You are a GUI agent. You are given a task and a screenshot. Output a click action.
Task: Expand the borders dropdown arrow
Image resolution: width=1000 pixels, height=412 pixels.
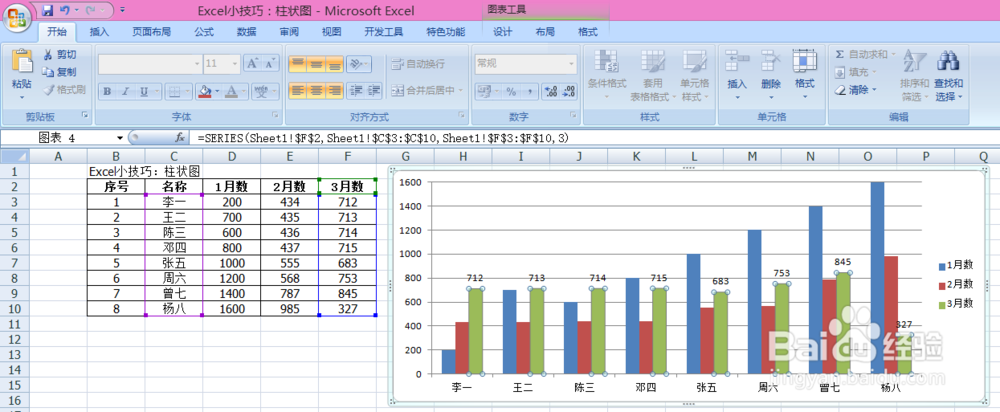click(188, 92)
